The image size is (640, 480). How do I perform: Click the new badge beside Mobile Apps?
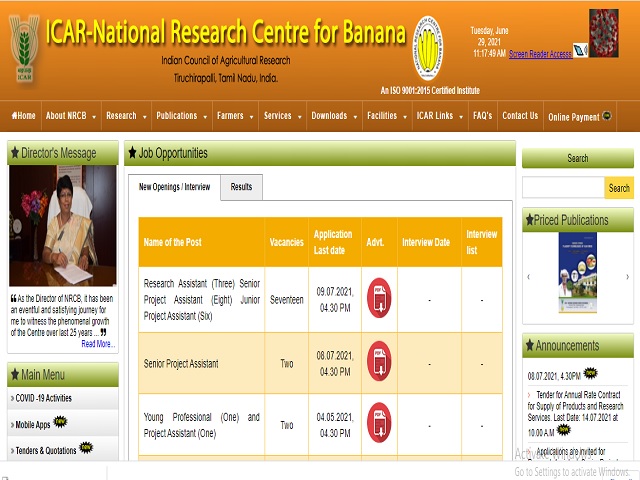coord(60,422)
